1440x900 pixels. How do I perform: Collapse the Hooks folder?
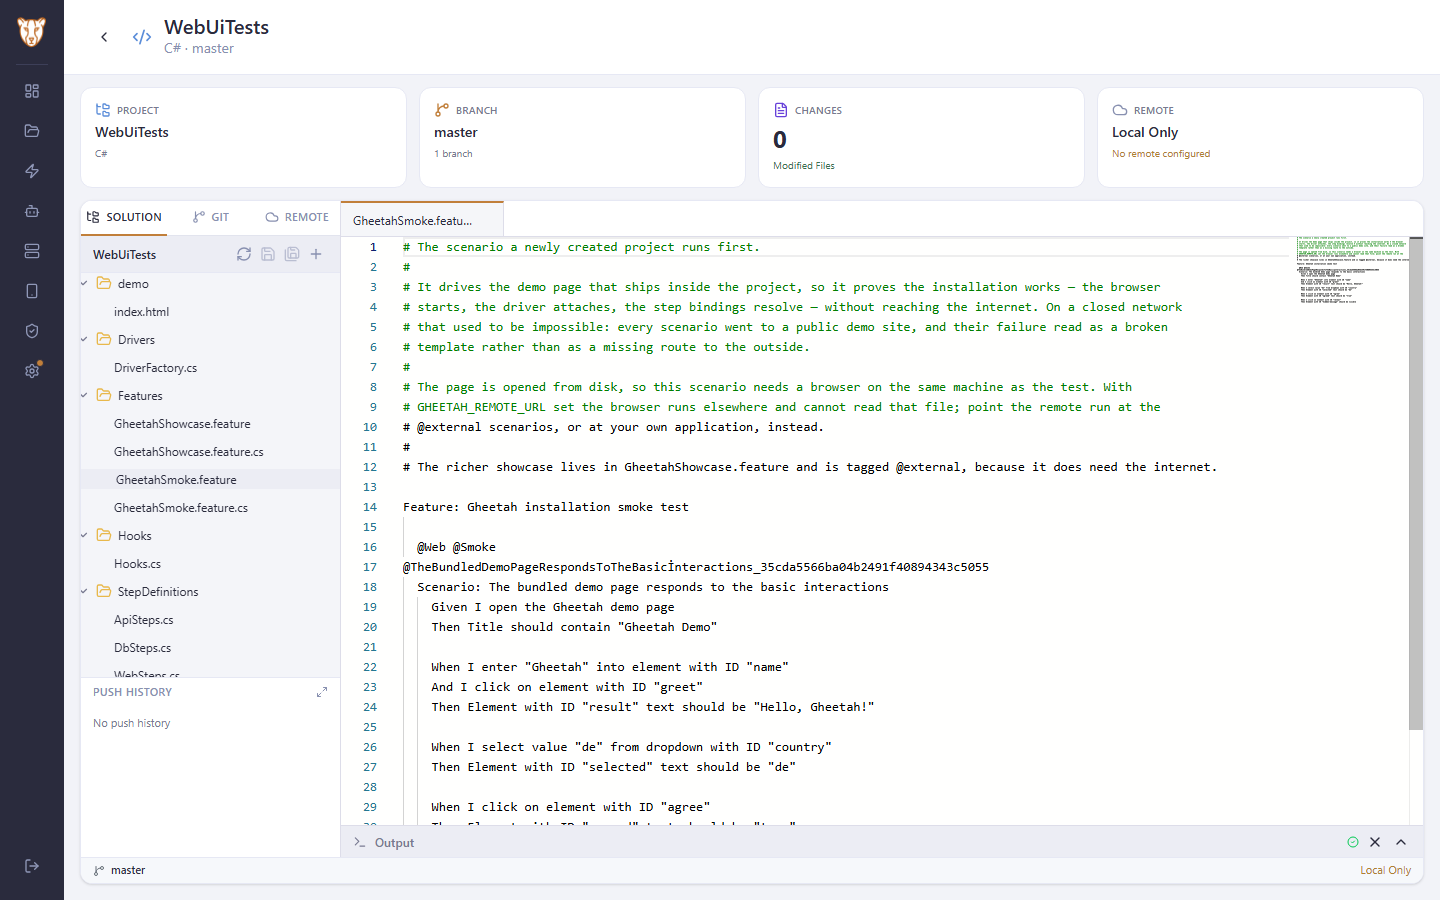pyautogui.click(x=85, y=536)
